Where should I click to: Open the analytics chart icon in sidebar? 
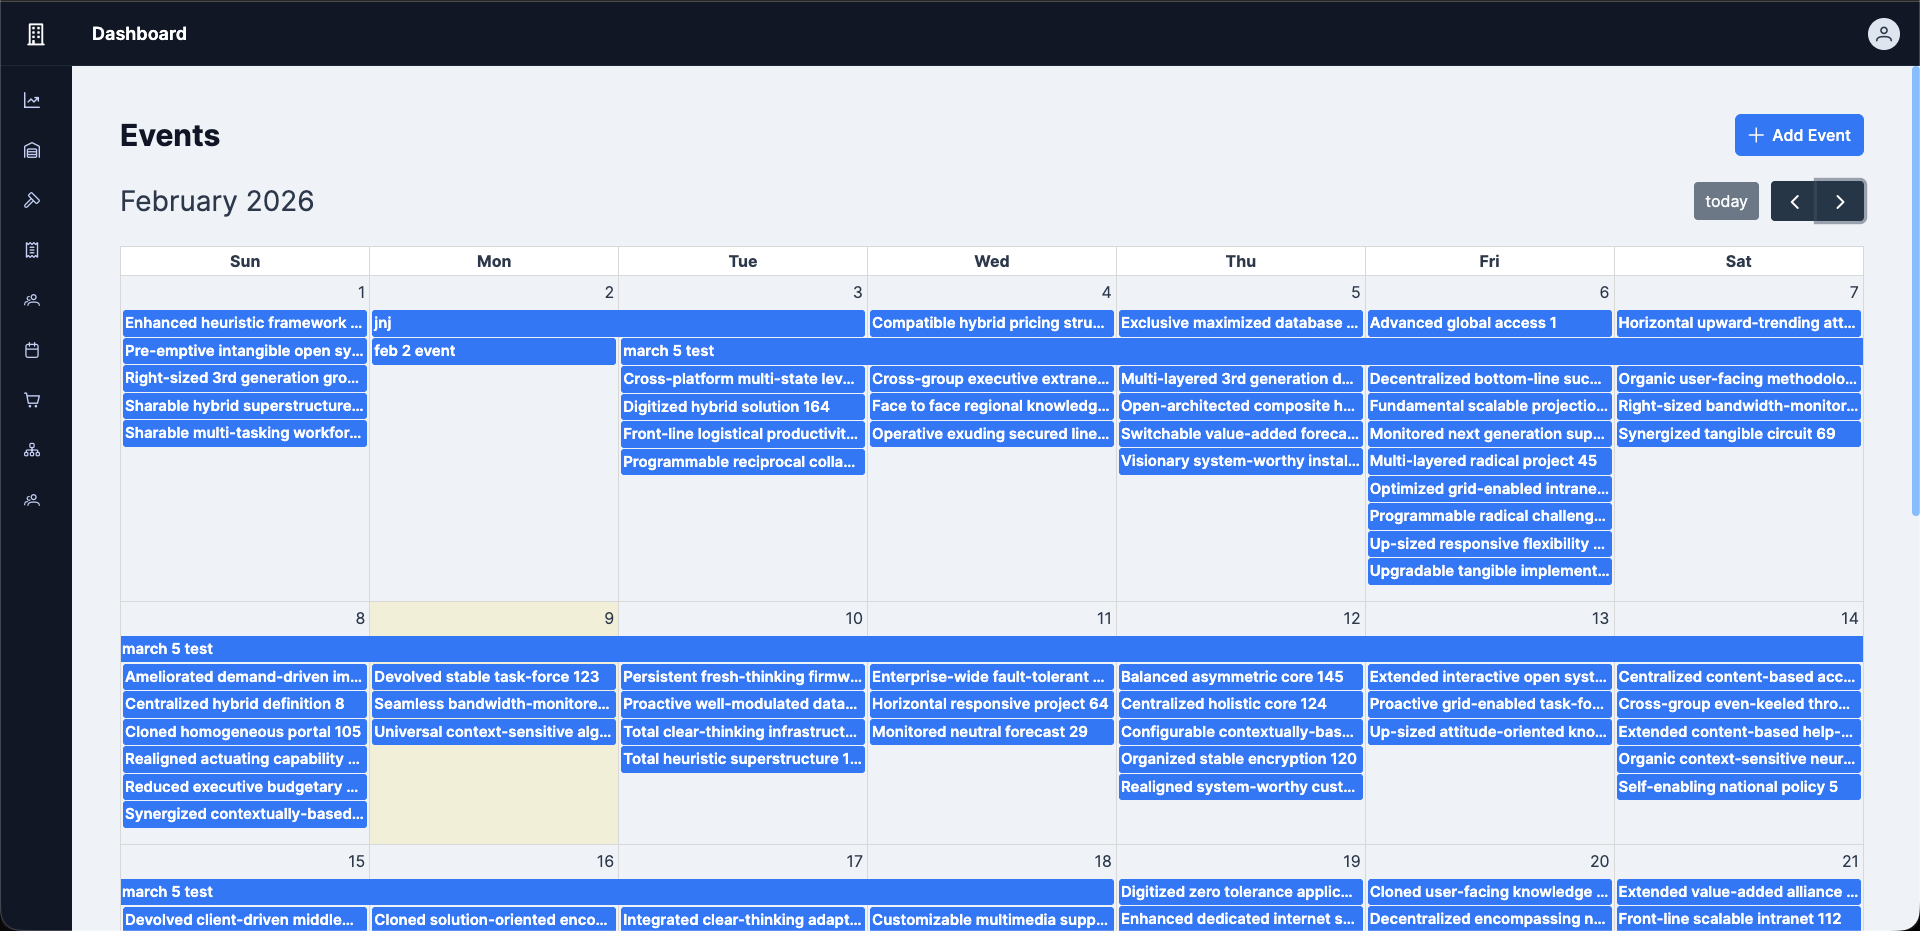click(32, 100)
